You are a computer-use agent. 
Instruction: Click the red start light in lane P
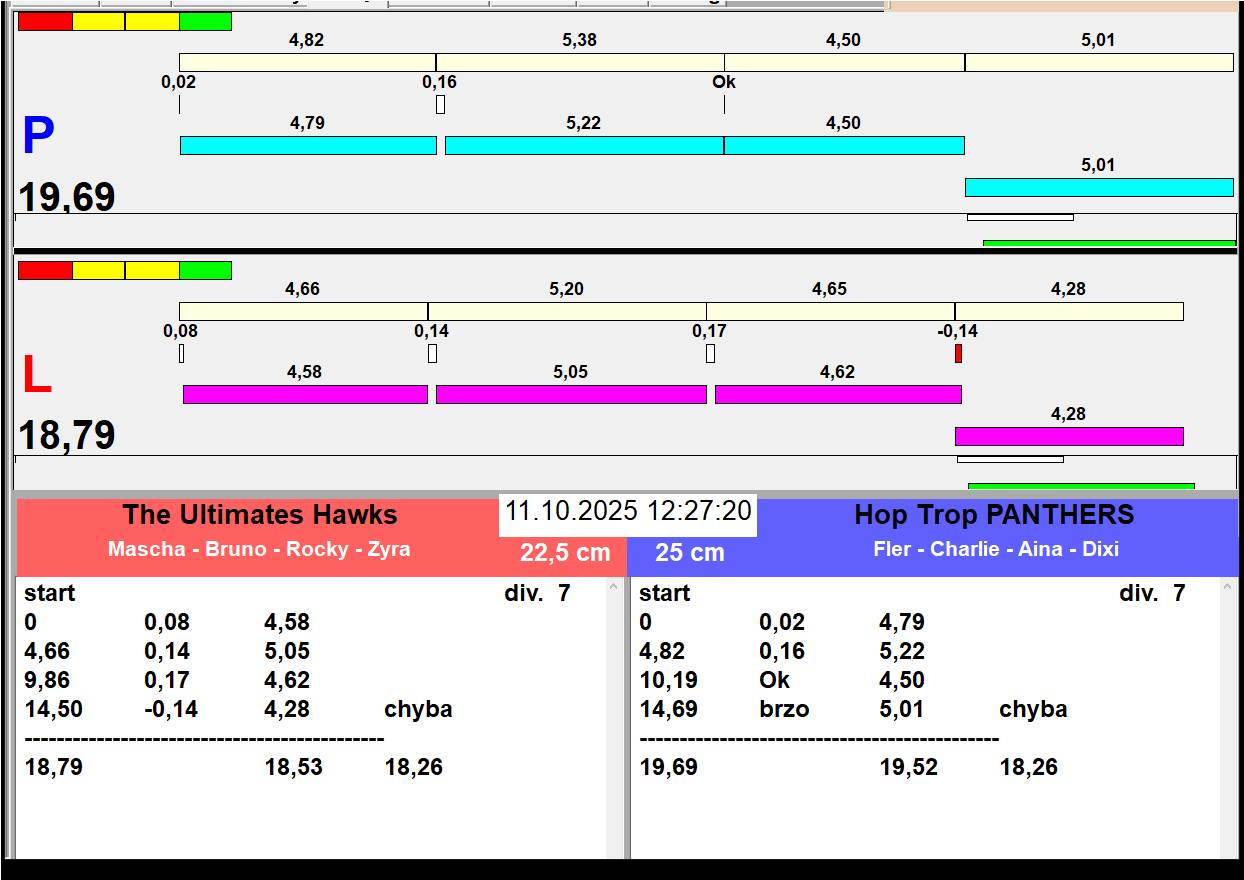tap(45, 21)
